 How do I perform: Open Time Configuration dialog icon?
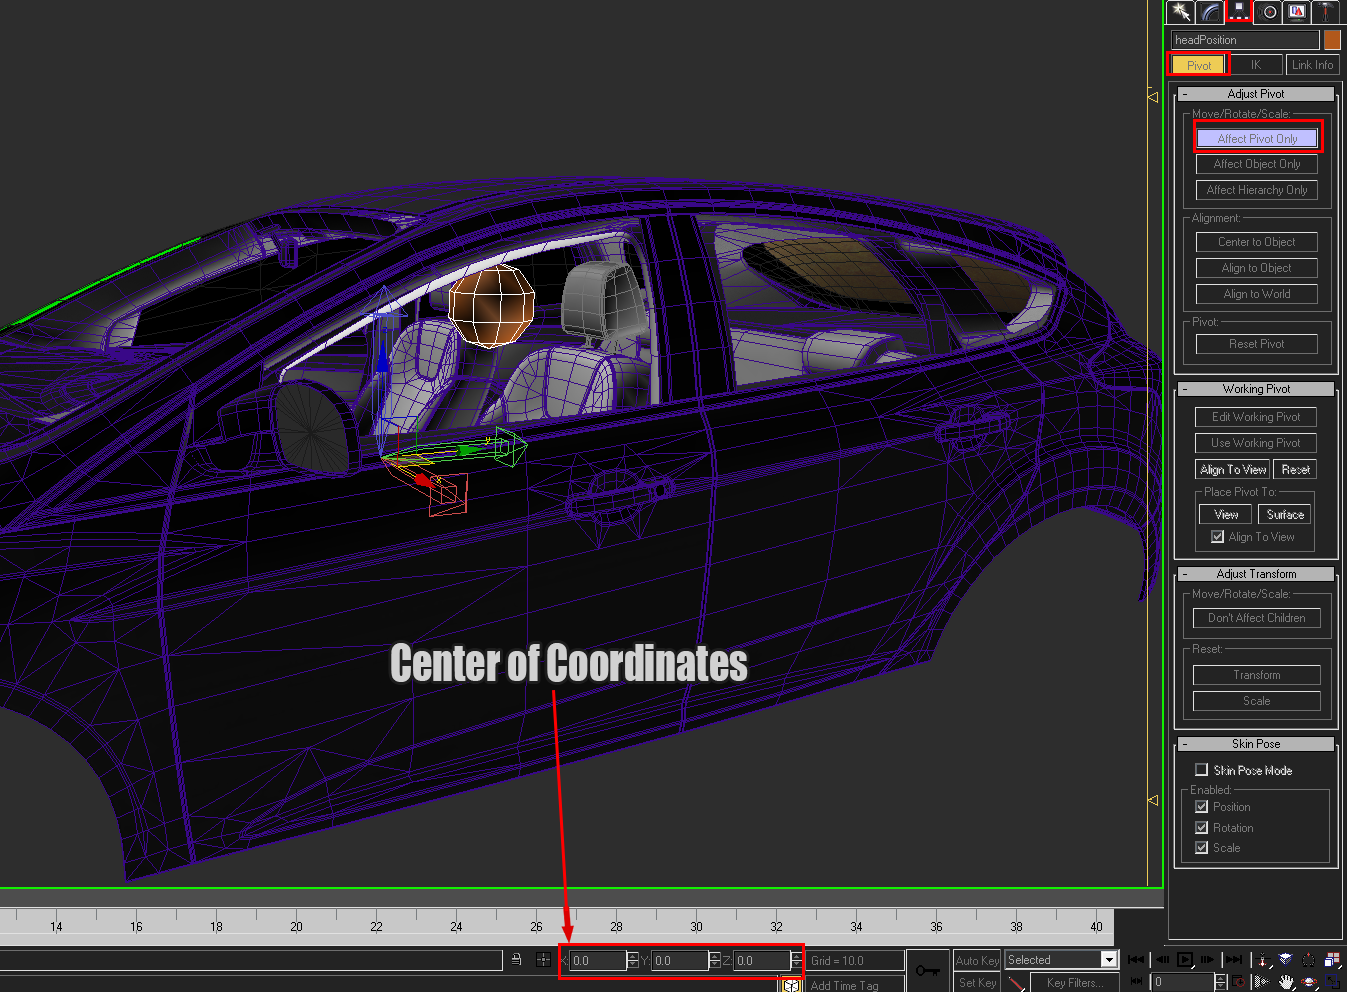pos(1238,982)
